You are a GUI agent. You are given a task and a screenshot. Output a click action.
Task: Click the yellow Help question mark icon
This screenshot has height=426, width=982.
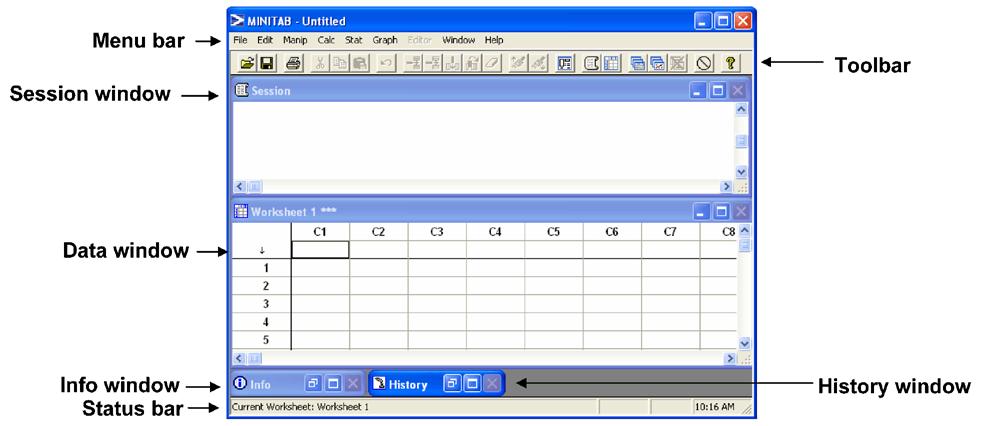(x=730, y=63)
